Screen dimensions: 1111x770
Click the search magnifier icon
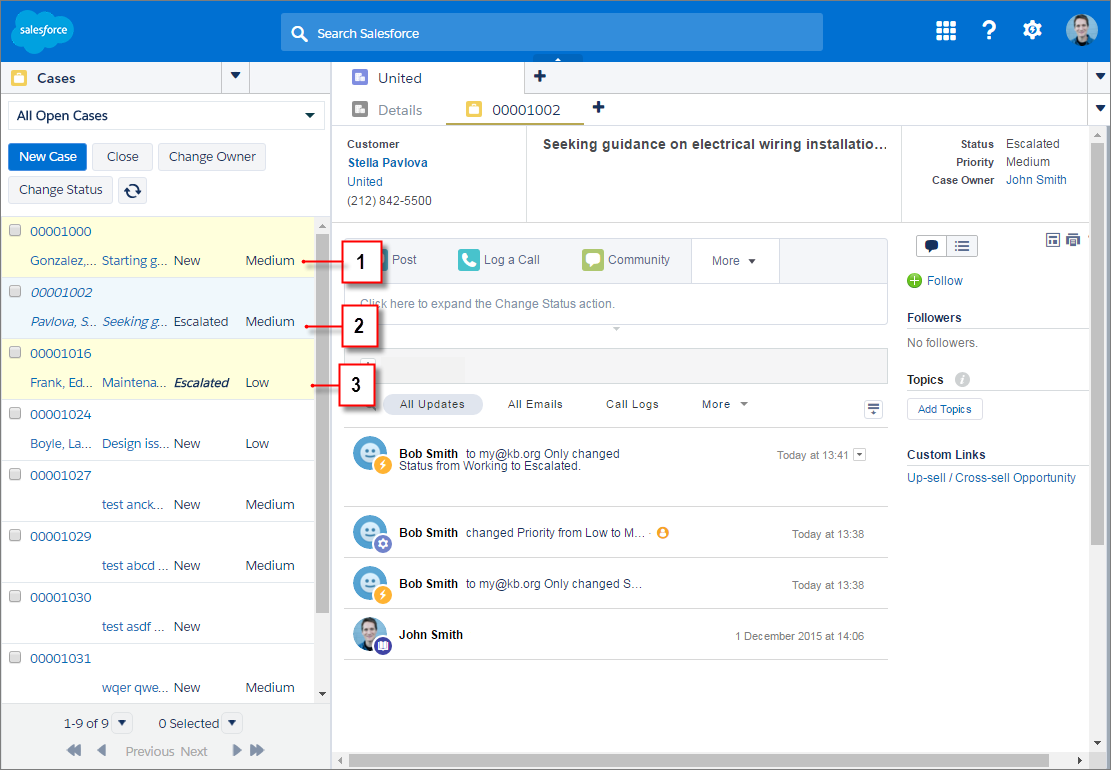point(299,33)
